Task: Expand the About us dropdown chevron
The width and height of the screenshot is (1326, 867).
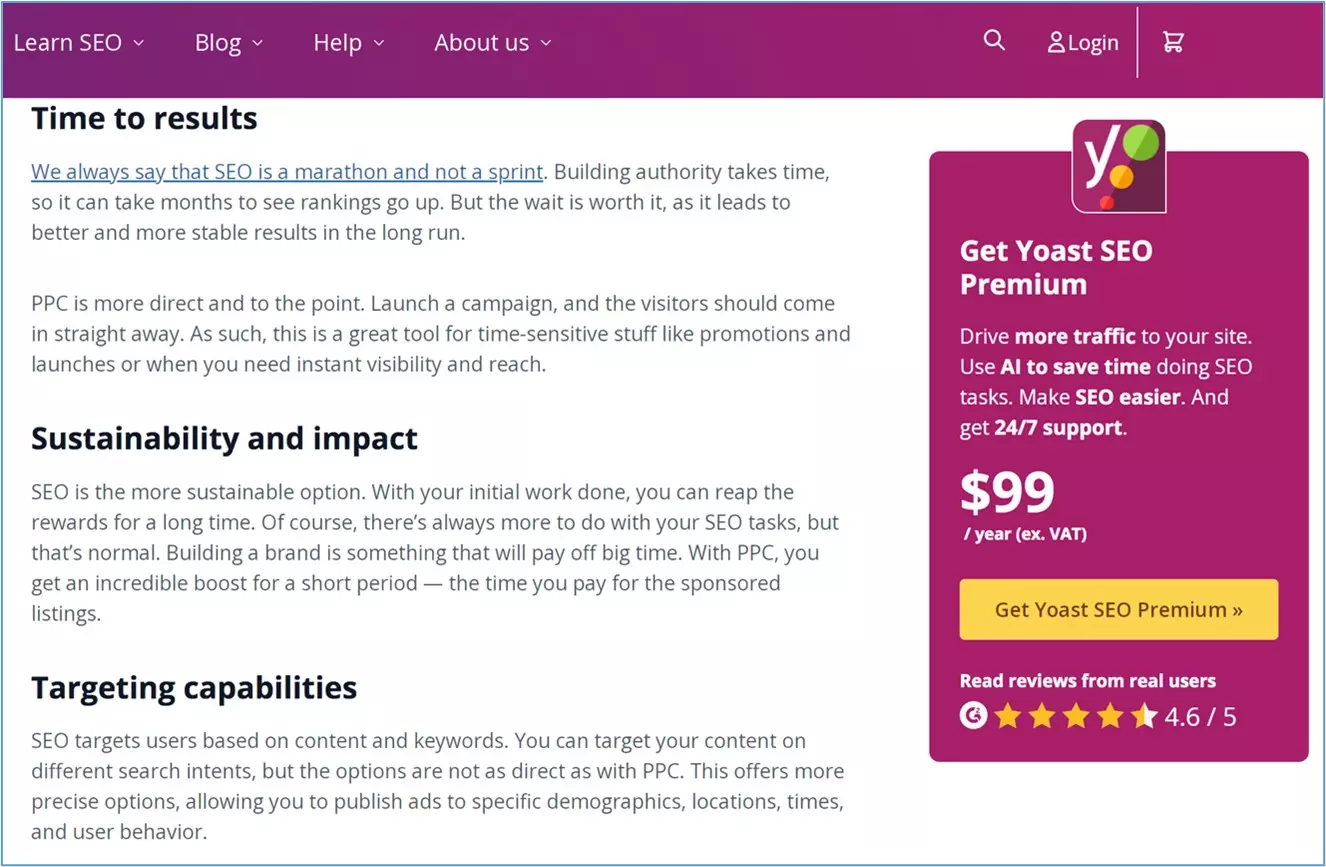Action: pyautogui.click(x=546, y=43)
